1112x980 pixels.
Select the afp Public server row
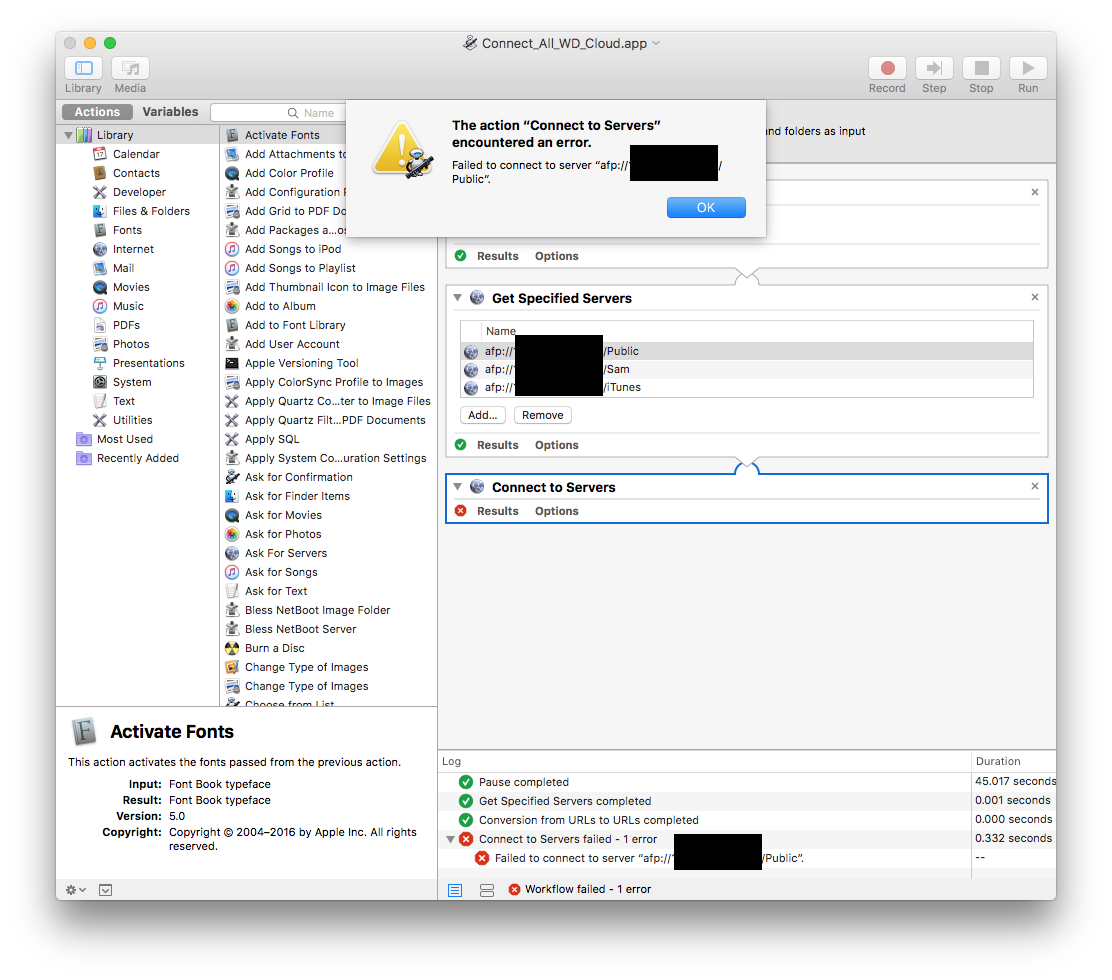click(x=747, y=351)
